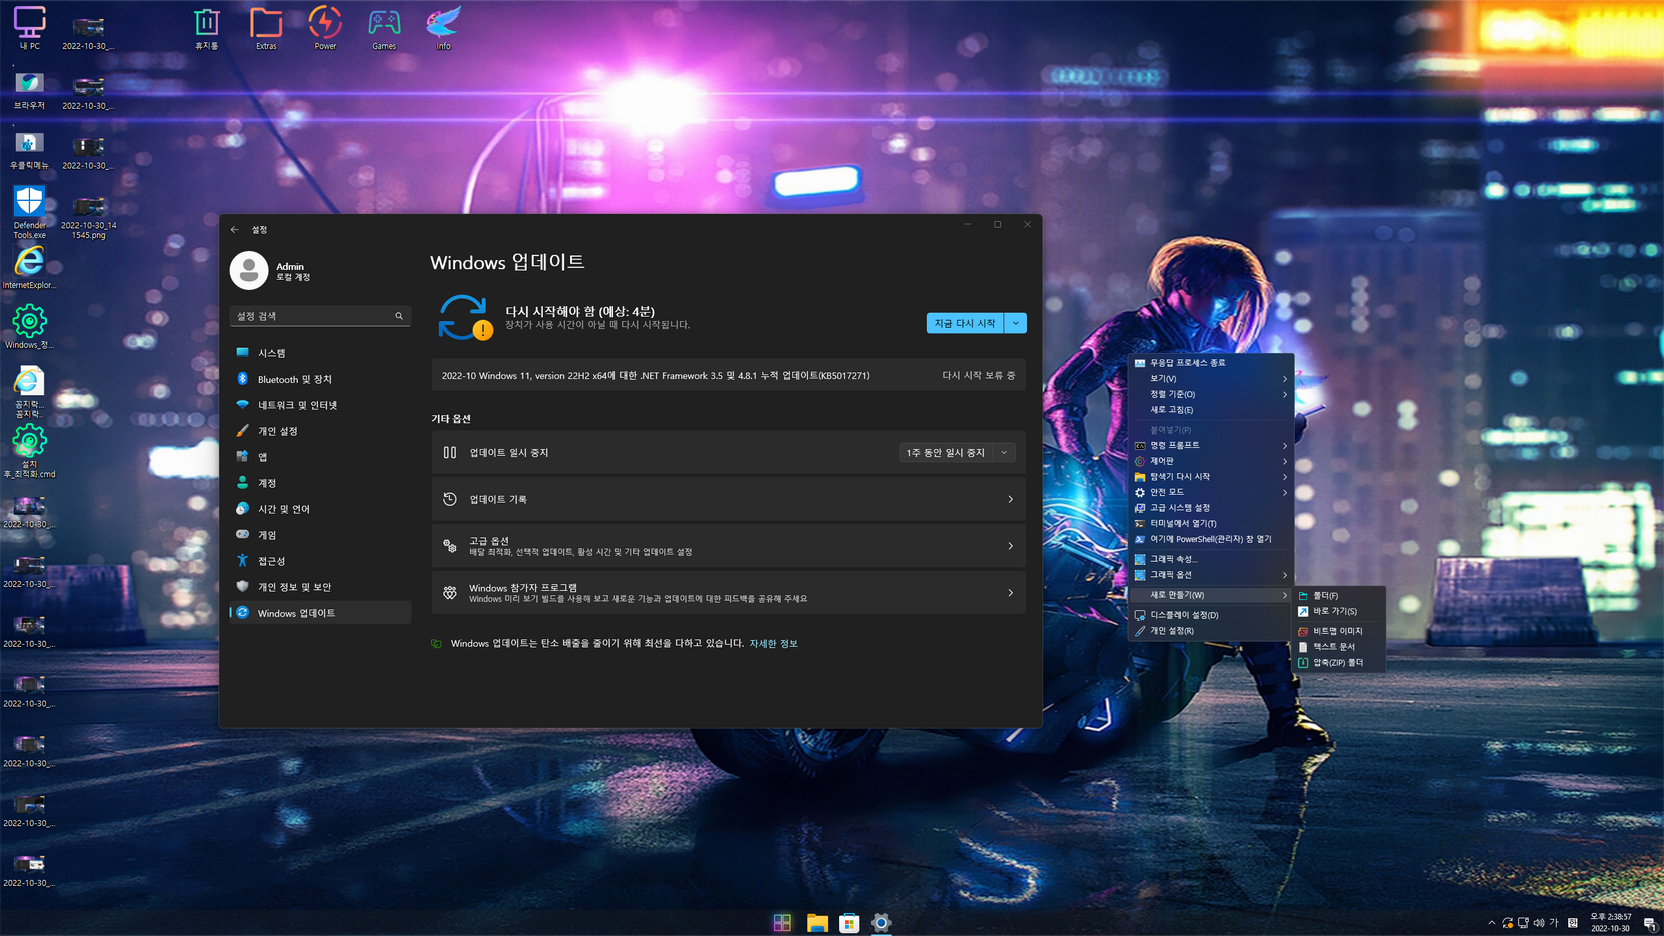Click the 자세한 정보 link
This screenshot has height=936, width=1664.
[x=773, y=644]
